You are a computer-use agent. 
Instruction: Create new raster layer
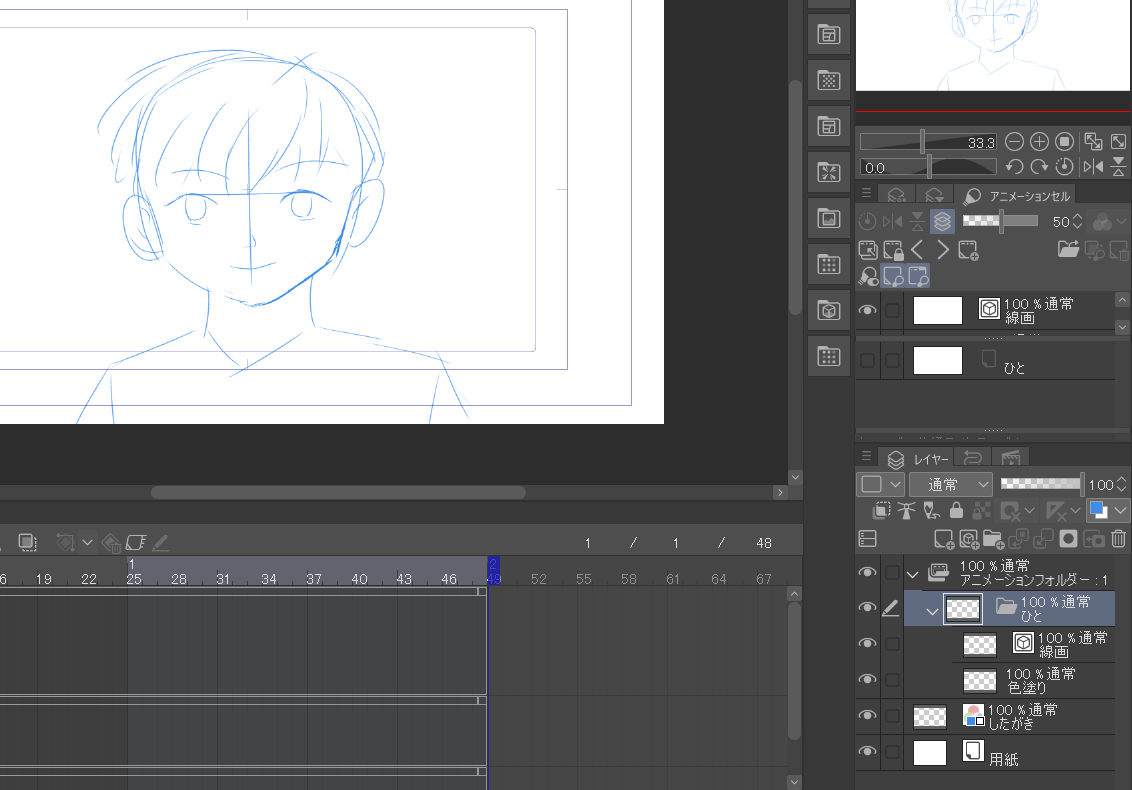click(943, 539)
